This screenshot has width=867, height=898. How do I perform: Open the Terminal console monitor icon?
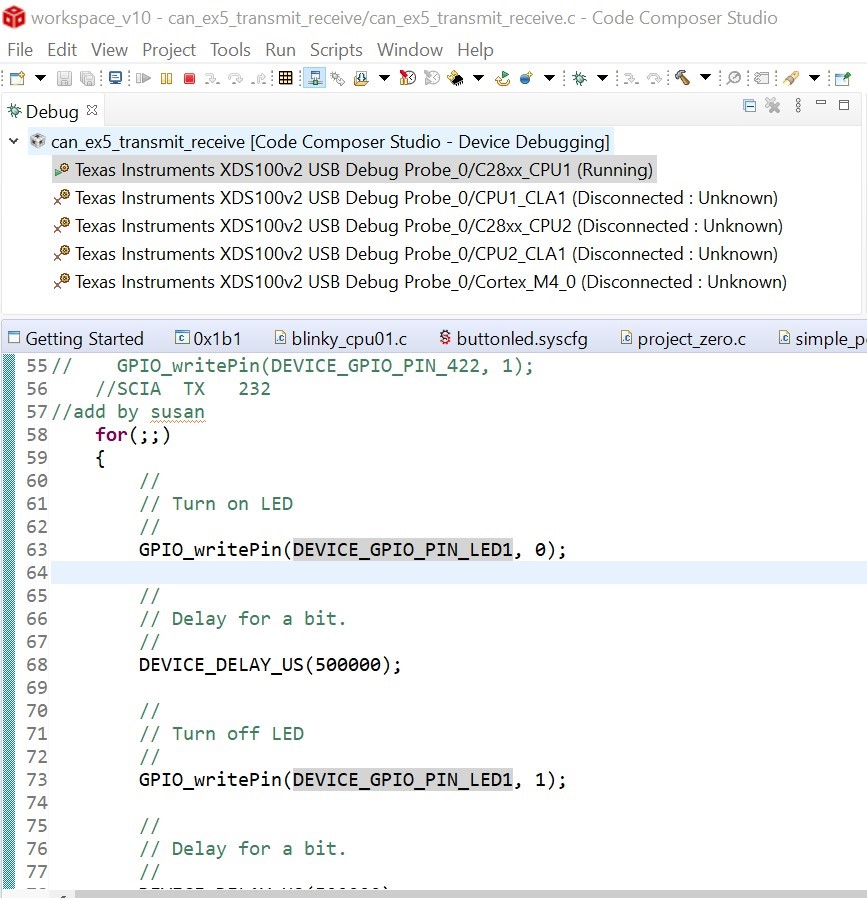[115, 78]
